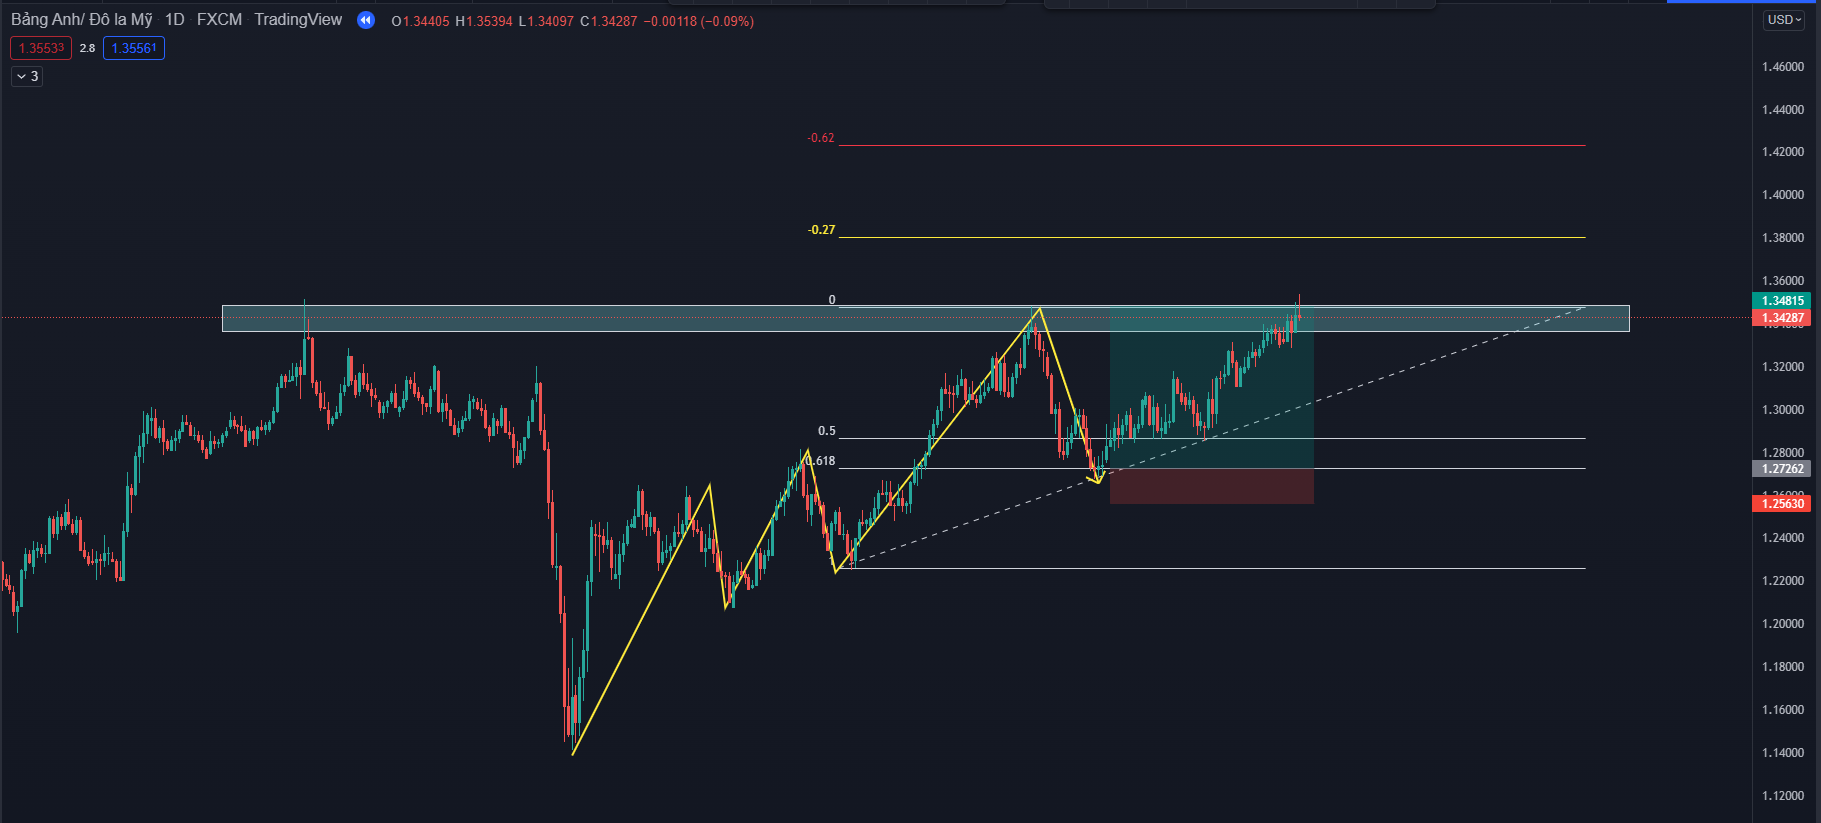The height and width of the screenshot is (823, 1821).
Task: Click the Fibonacci 0.618 level label
Action: click(821, 461)
